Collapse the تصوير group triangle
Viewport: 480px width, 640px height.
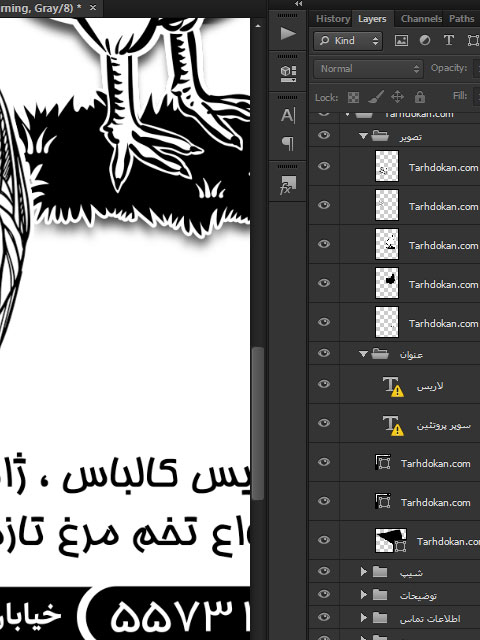click(x=363, y=136)
